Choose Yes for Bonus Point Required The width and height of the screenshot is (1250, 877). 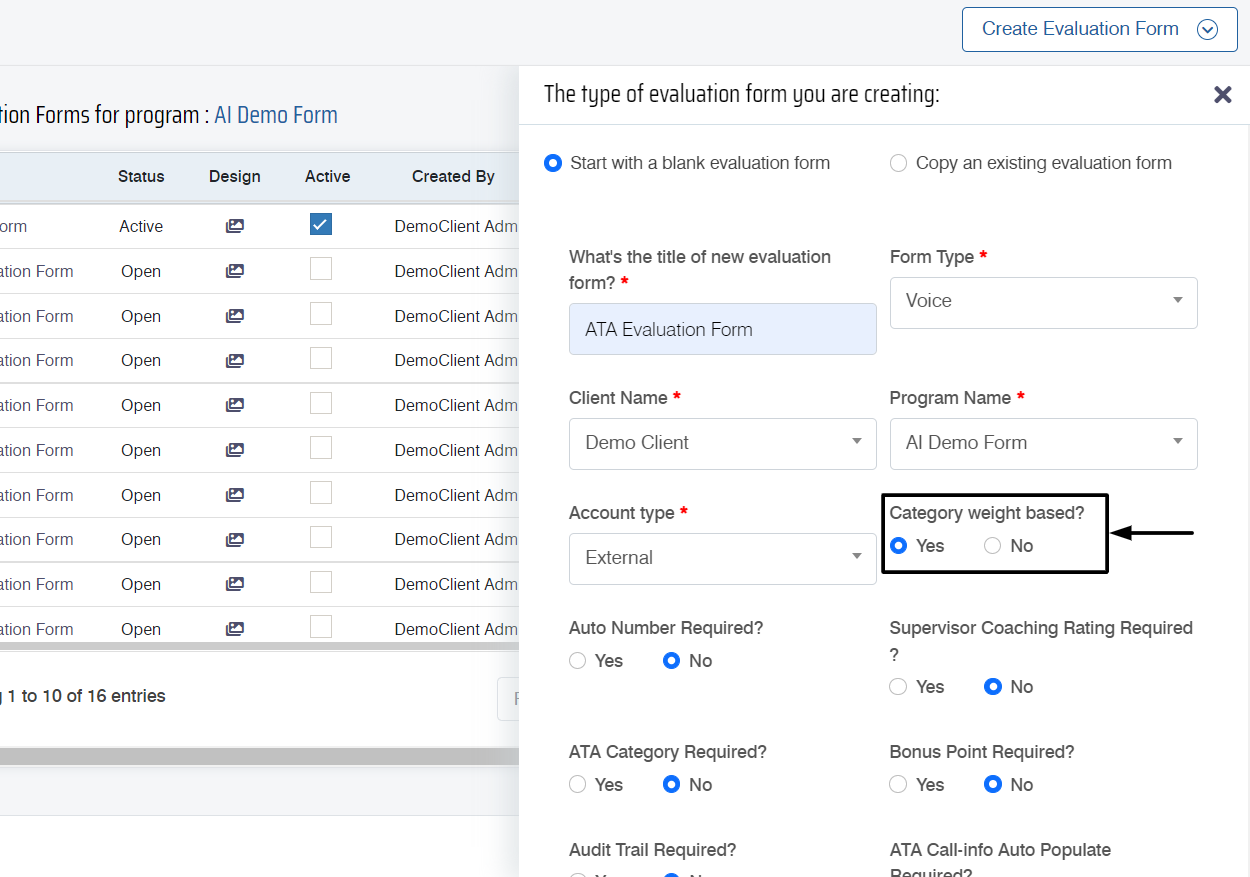tap(898, 785)
